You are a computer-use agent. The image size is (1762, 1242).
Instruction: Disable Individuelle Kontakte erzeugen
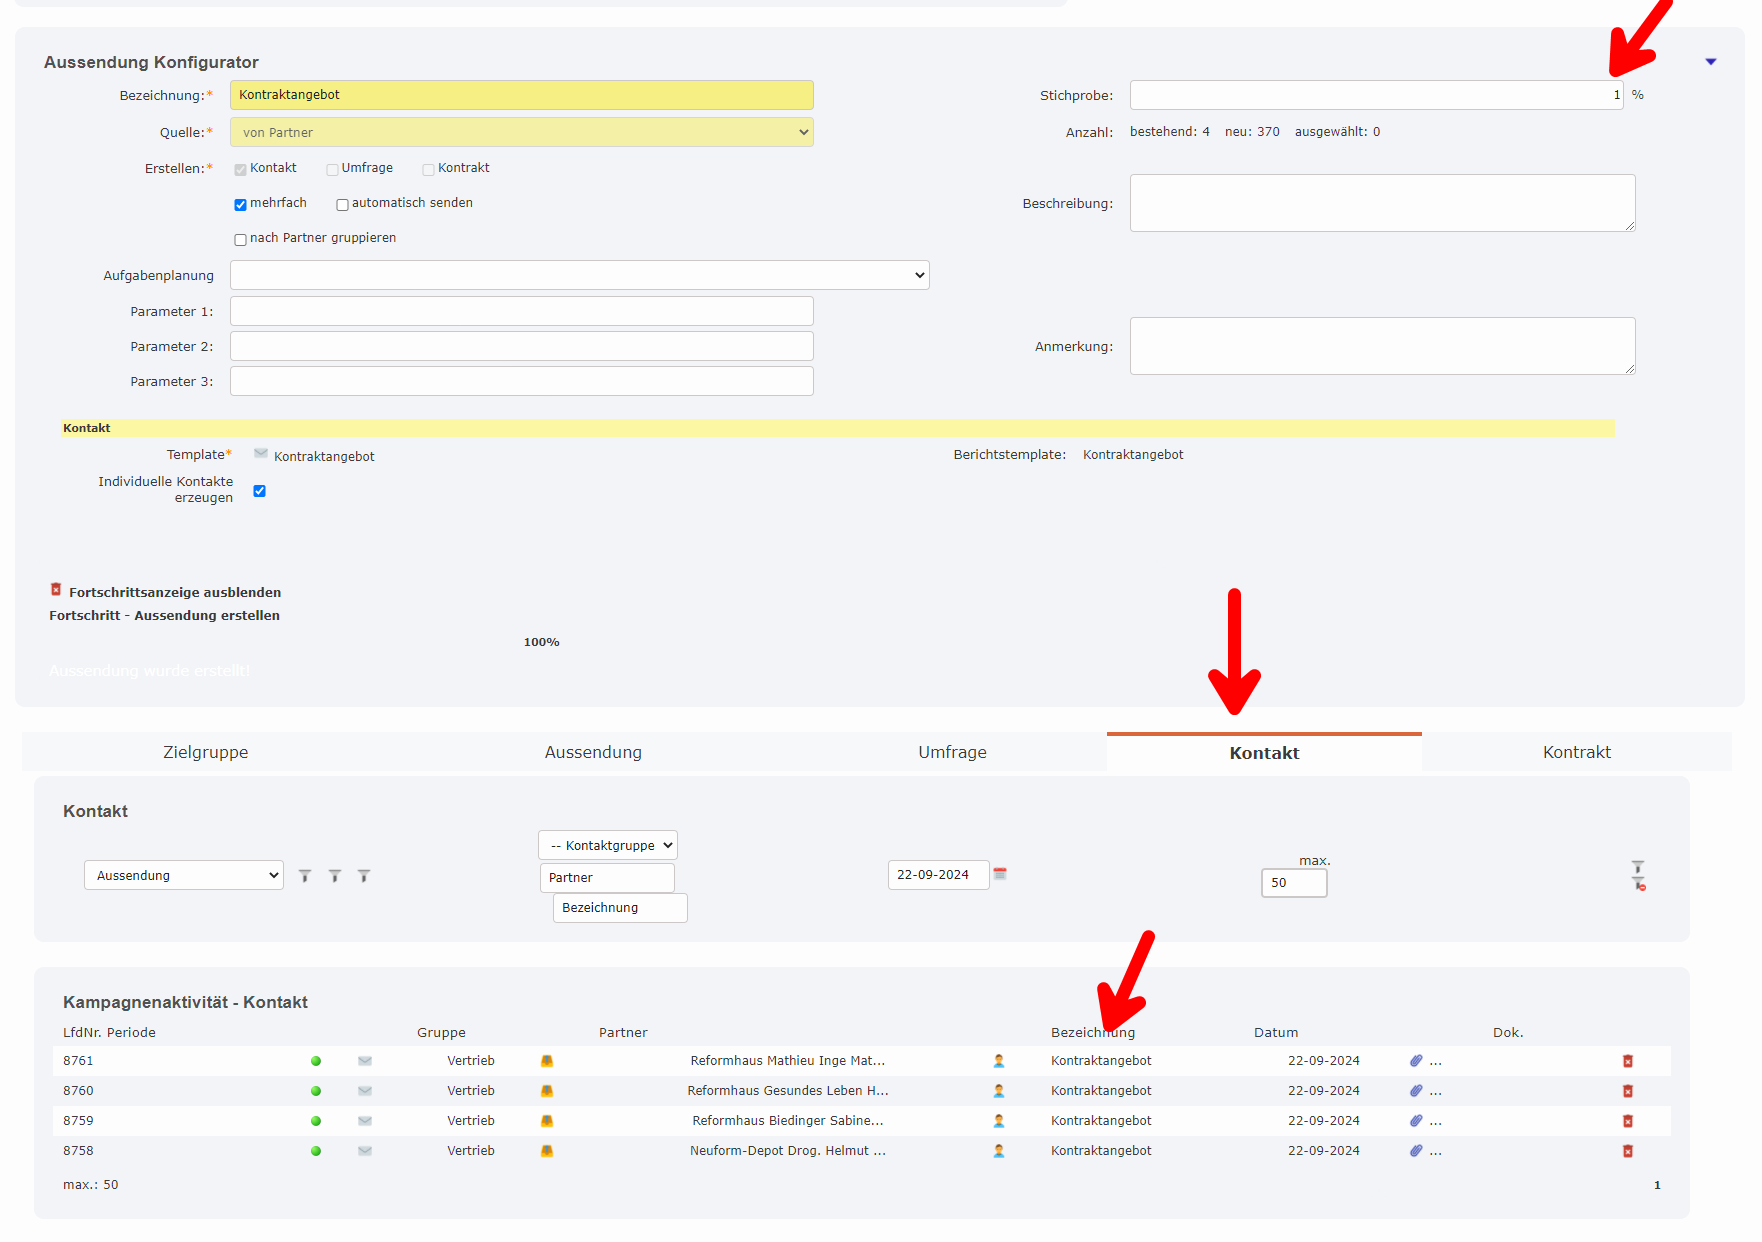(x=259, y=491)
